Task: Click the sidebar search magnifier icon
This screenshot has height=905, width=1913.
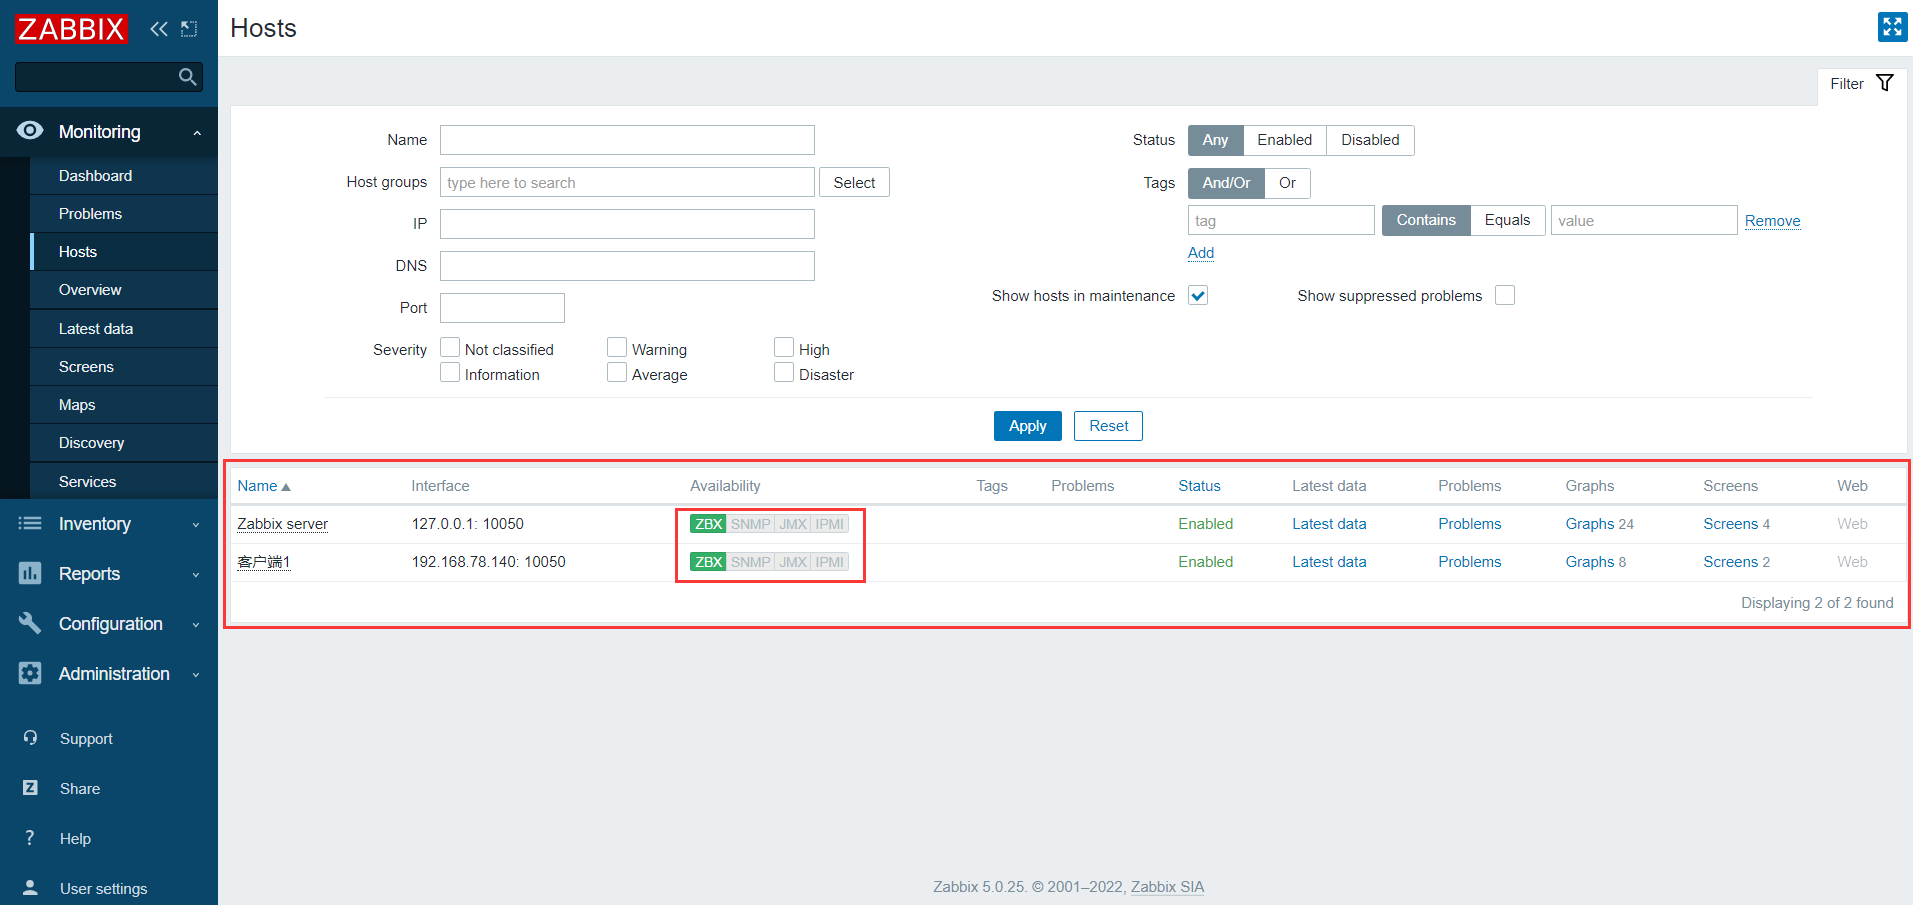Action: 187,77
